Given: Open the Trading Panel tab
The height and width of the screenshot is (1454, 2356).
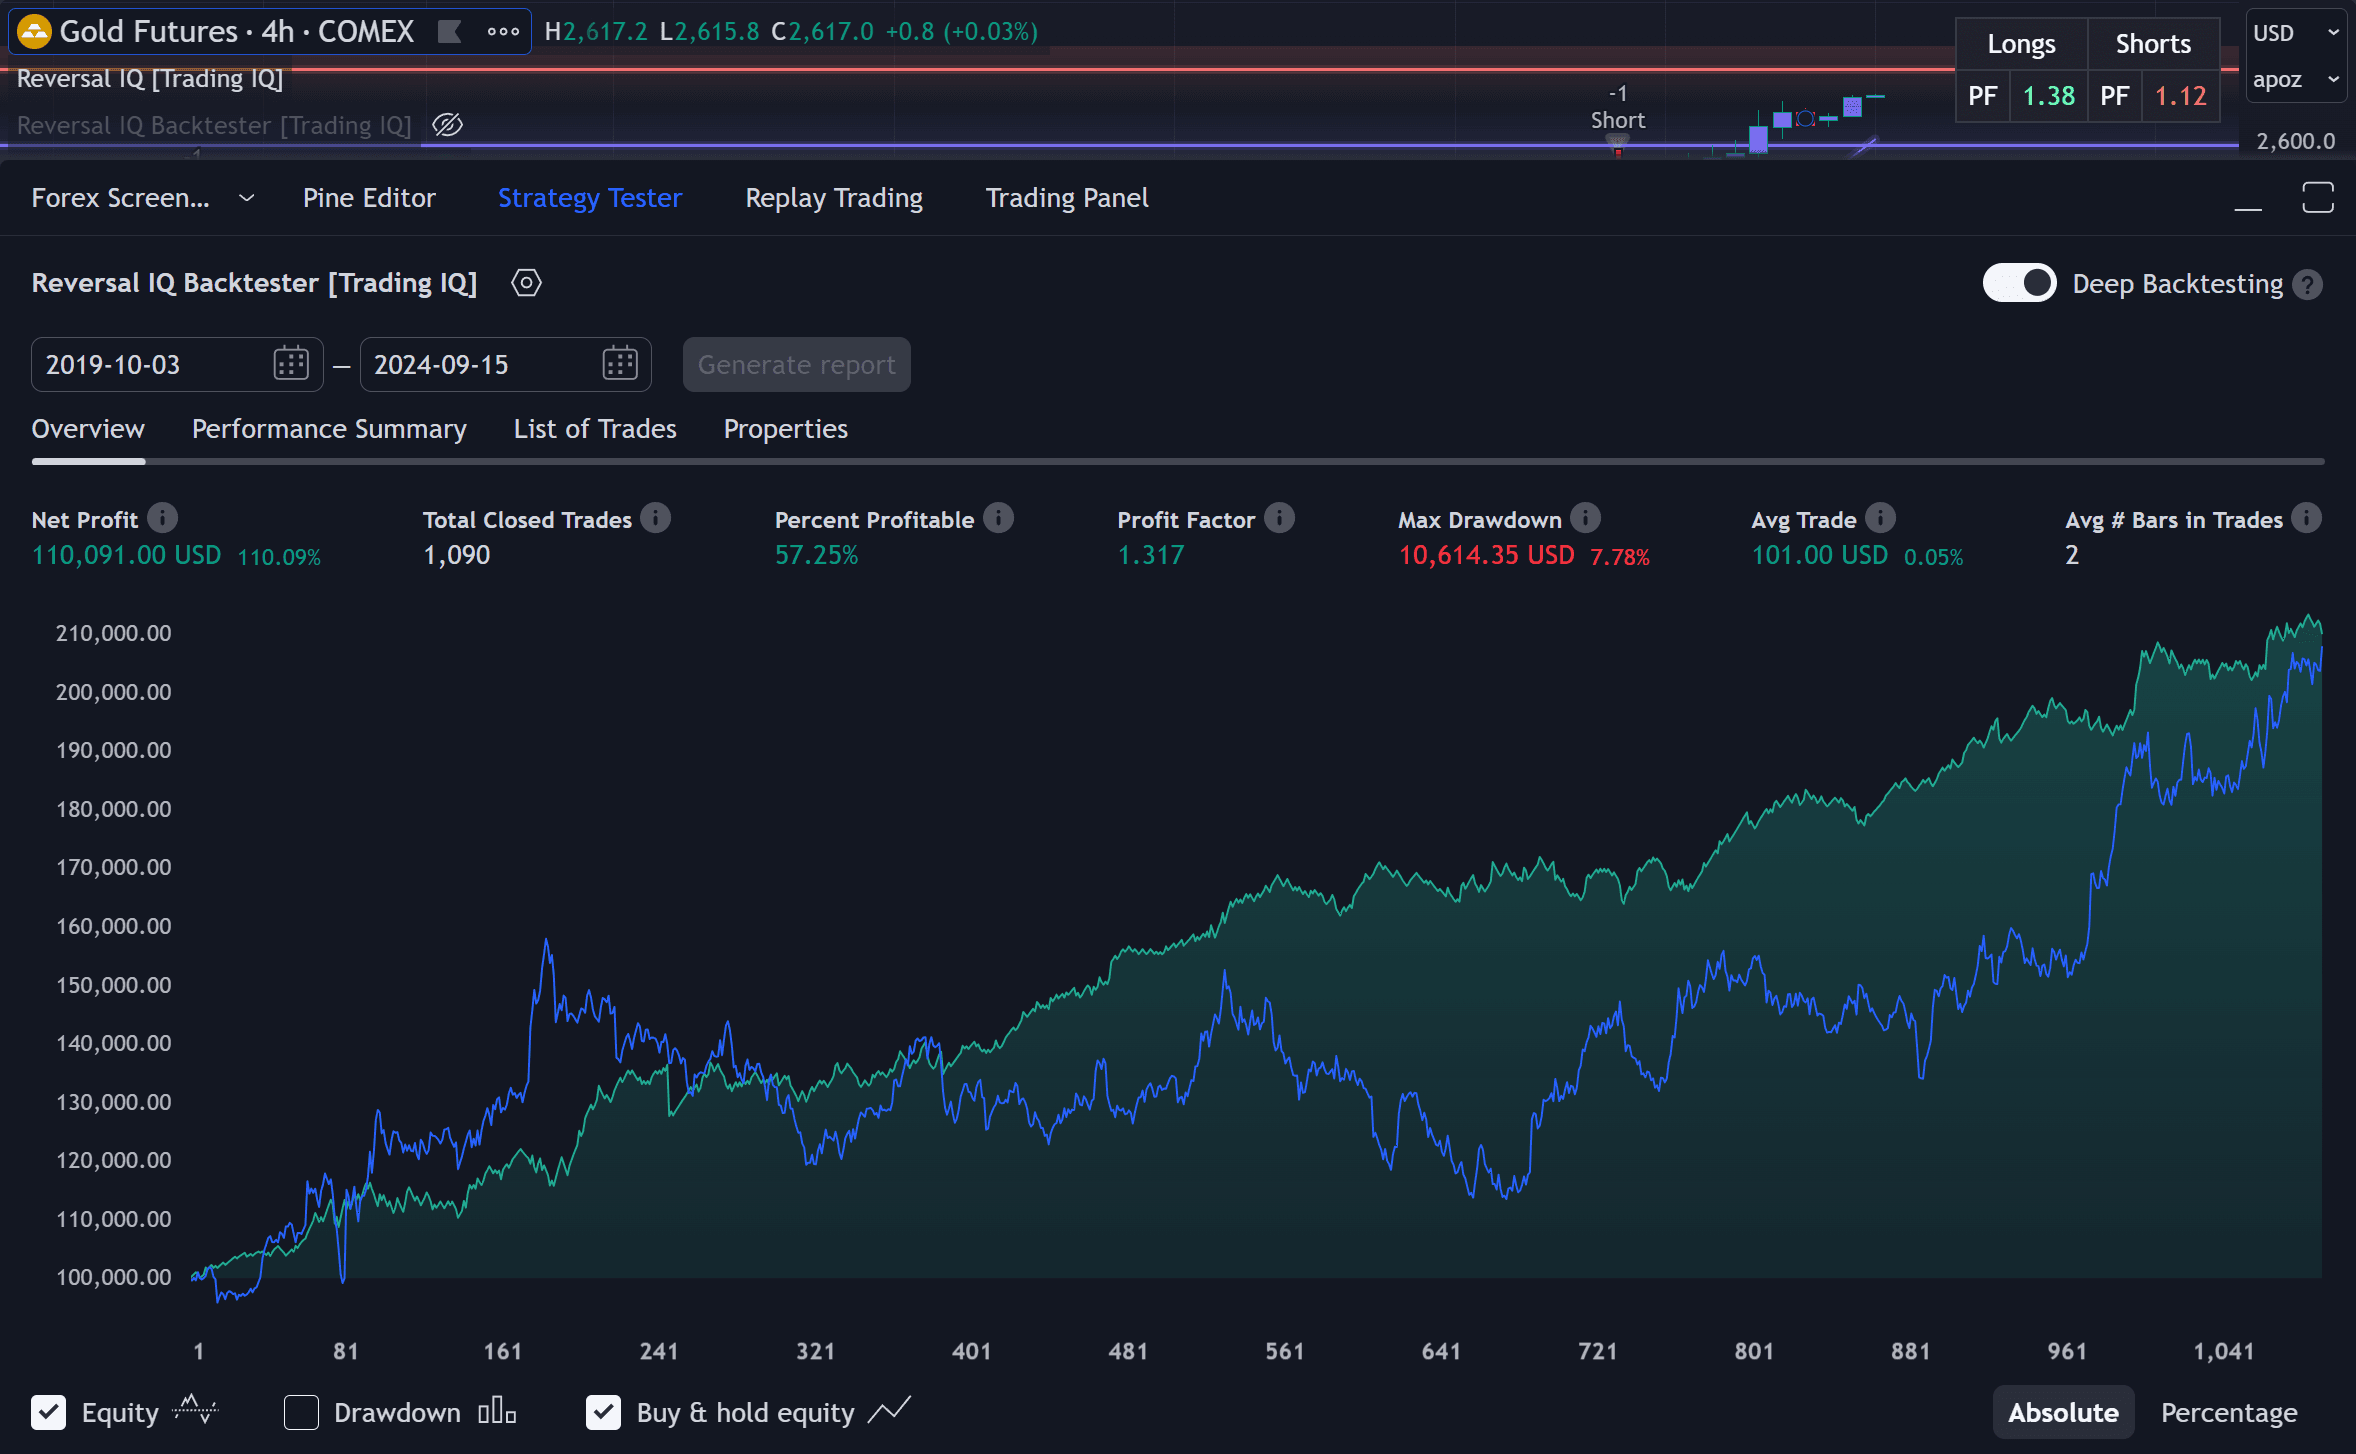Looking at the screenshot, I should [x=1067, y=198].
